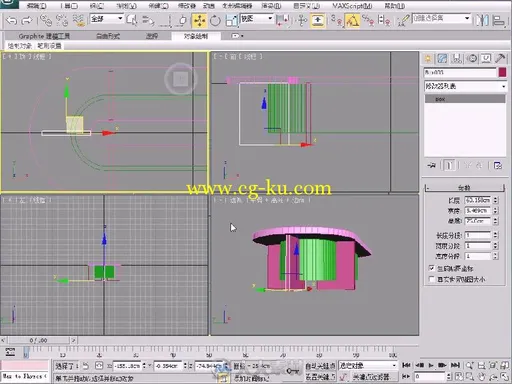This screenshot has height=384, width=512.
Task: Open the Help menu in the menu bar
Action: pos(395,6)
